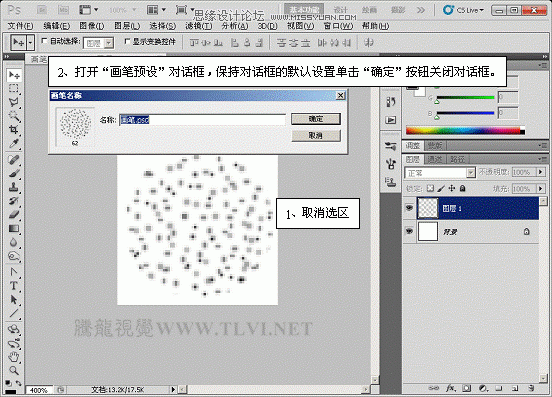Hide the background layer eye icon

pyautogui.click(x=409, y=231)
